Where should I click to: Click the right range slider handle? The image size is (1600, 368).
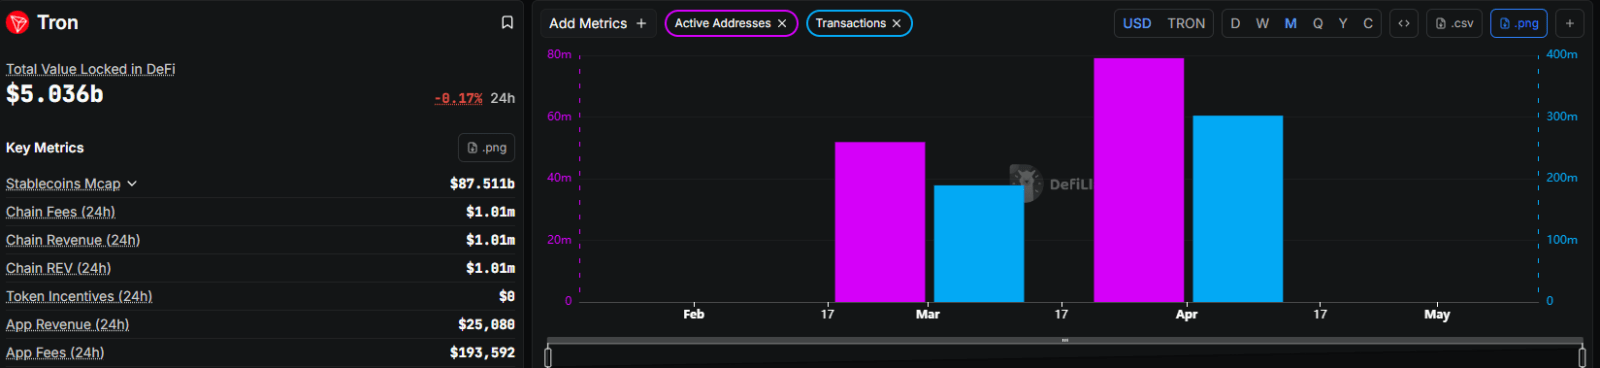click(x=1581, y=357)
